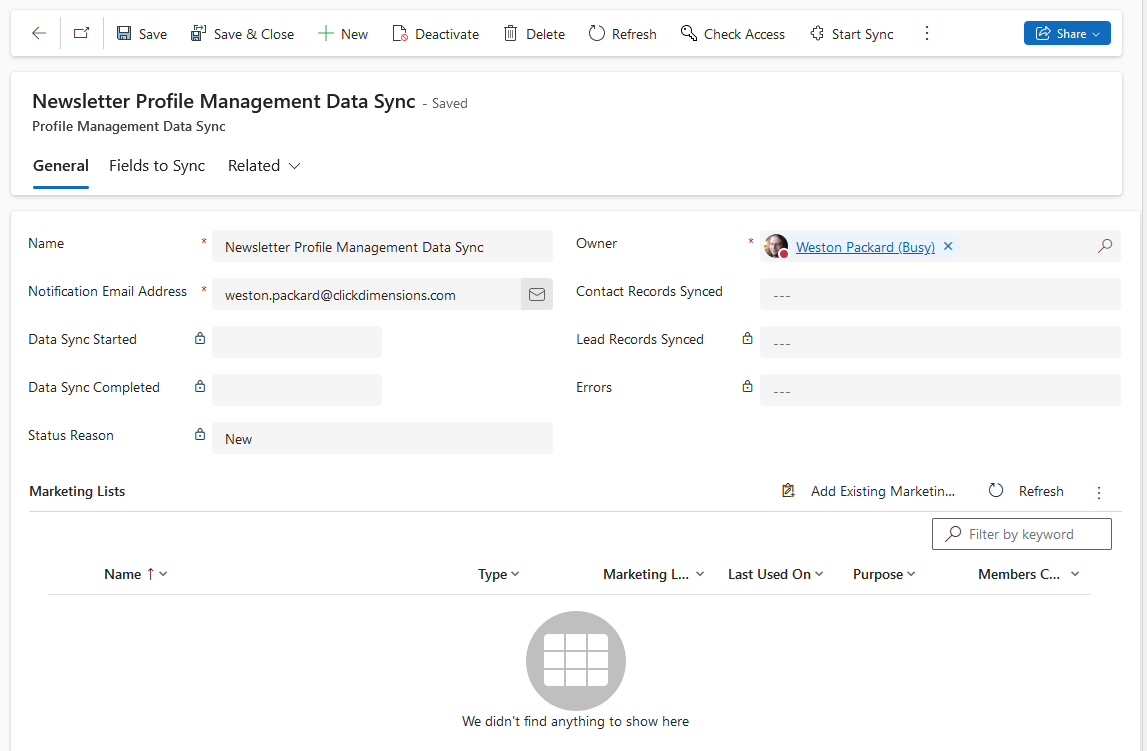
Task: Click the Status Reason lock icon
Action: 200,435
